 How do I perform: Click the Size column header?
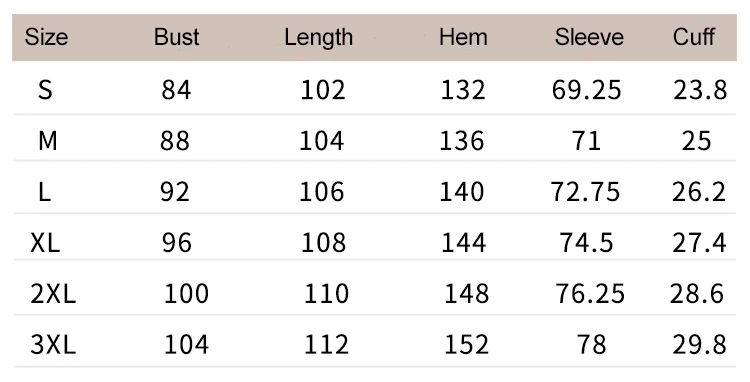[46, 37]
